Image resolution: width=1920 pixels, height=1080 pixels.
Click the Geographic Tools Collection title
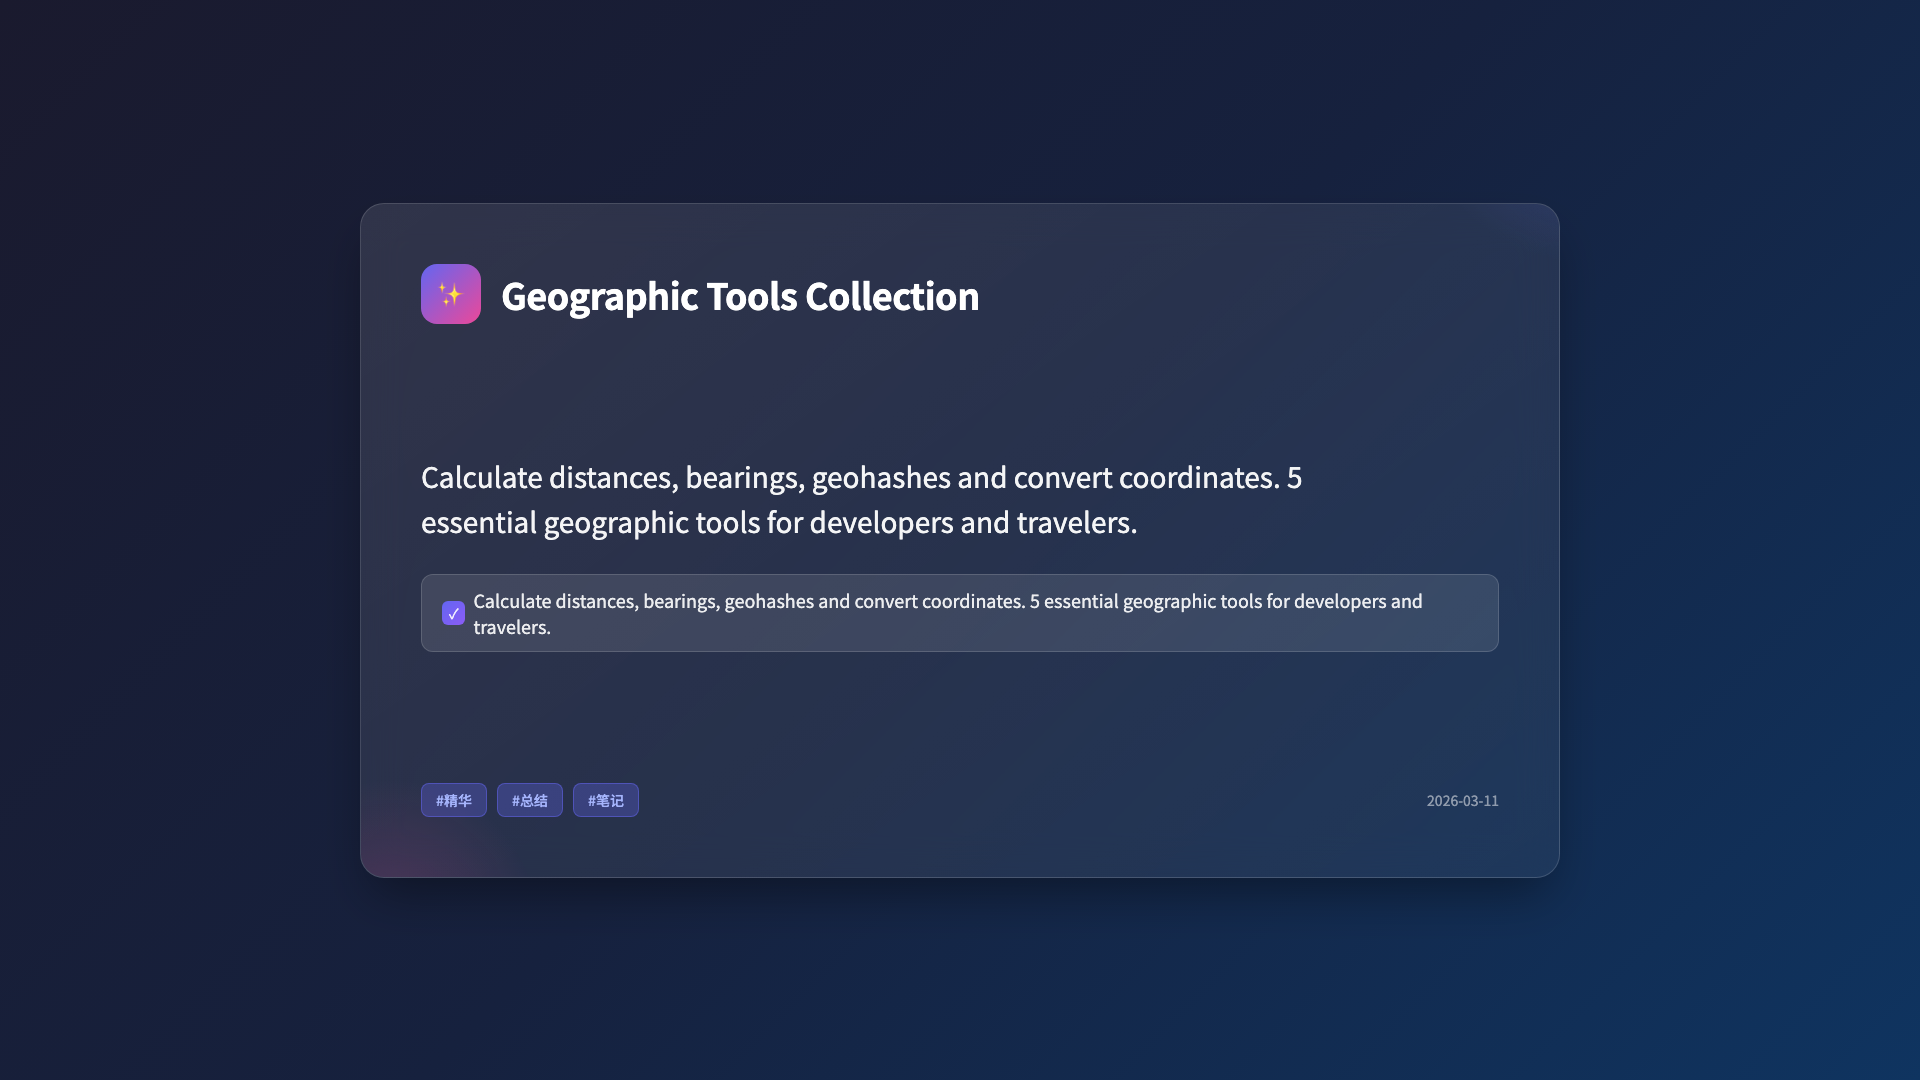click(740, 296)
